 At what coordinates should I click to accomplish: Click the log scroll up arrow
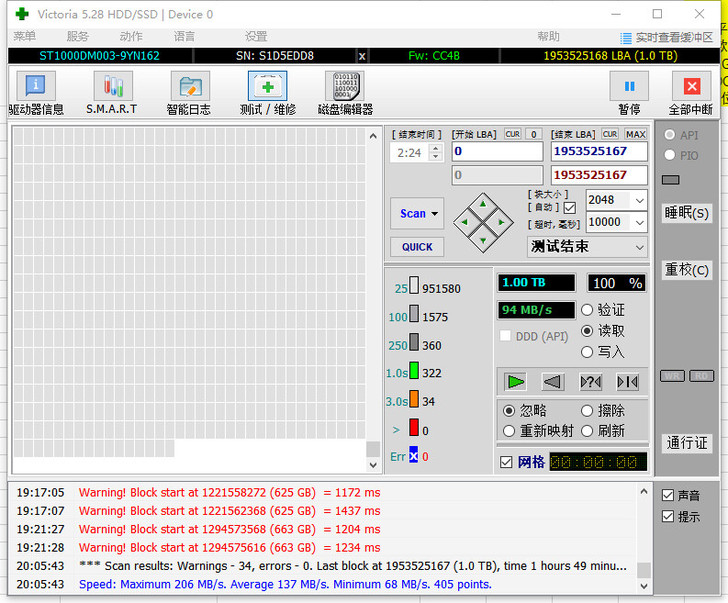coord(644,491)
